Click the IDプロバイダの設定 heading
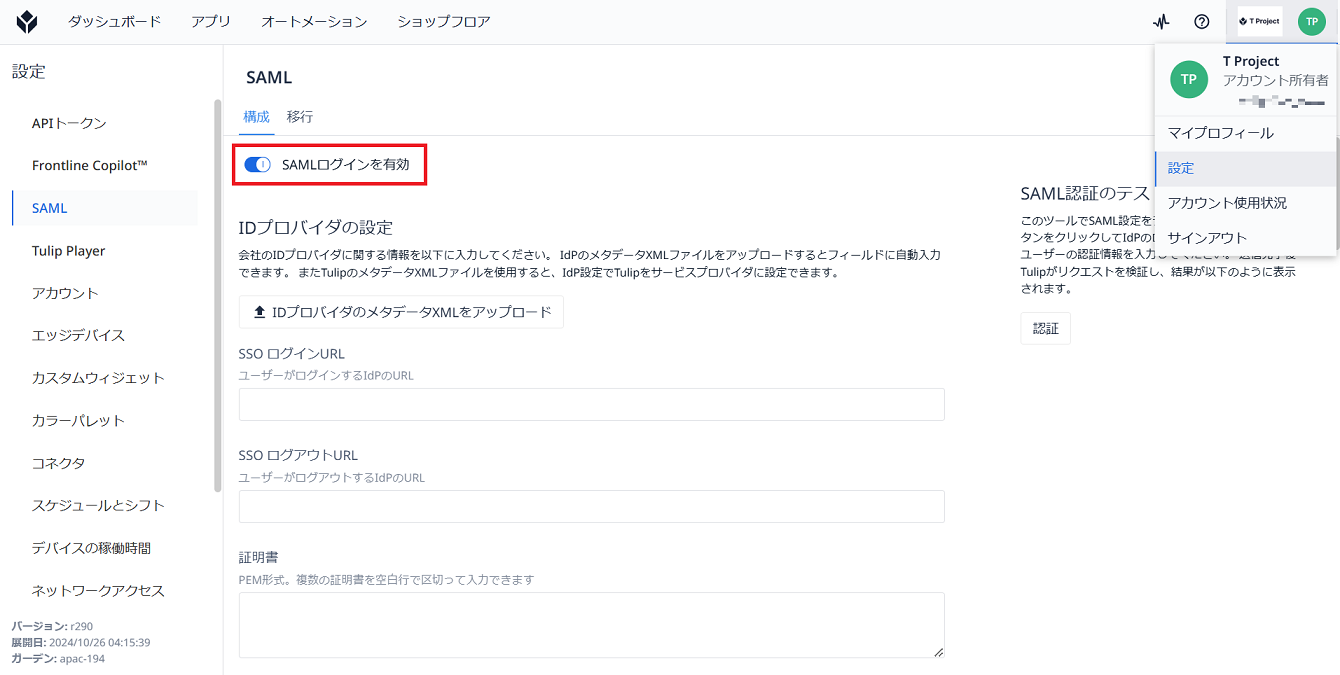1340x675 pixels. (x=316, y=227)
